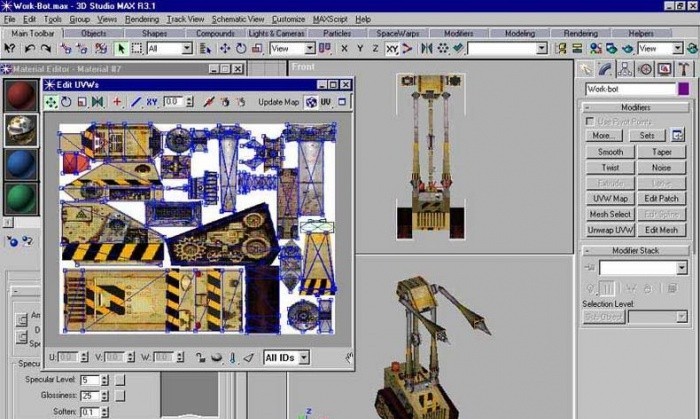700x419 pixels.
Task: Select the Move tool in Edit UVWs
Action: point(51,102)
